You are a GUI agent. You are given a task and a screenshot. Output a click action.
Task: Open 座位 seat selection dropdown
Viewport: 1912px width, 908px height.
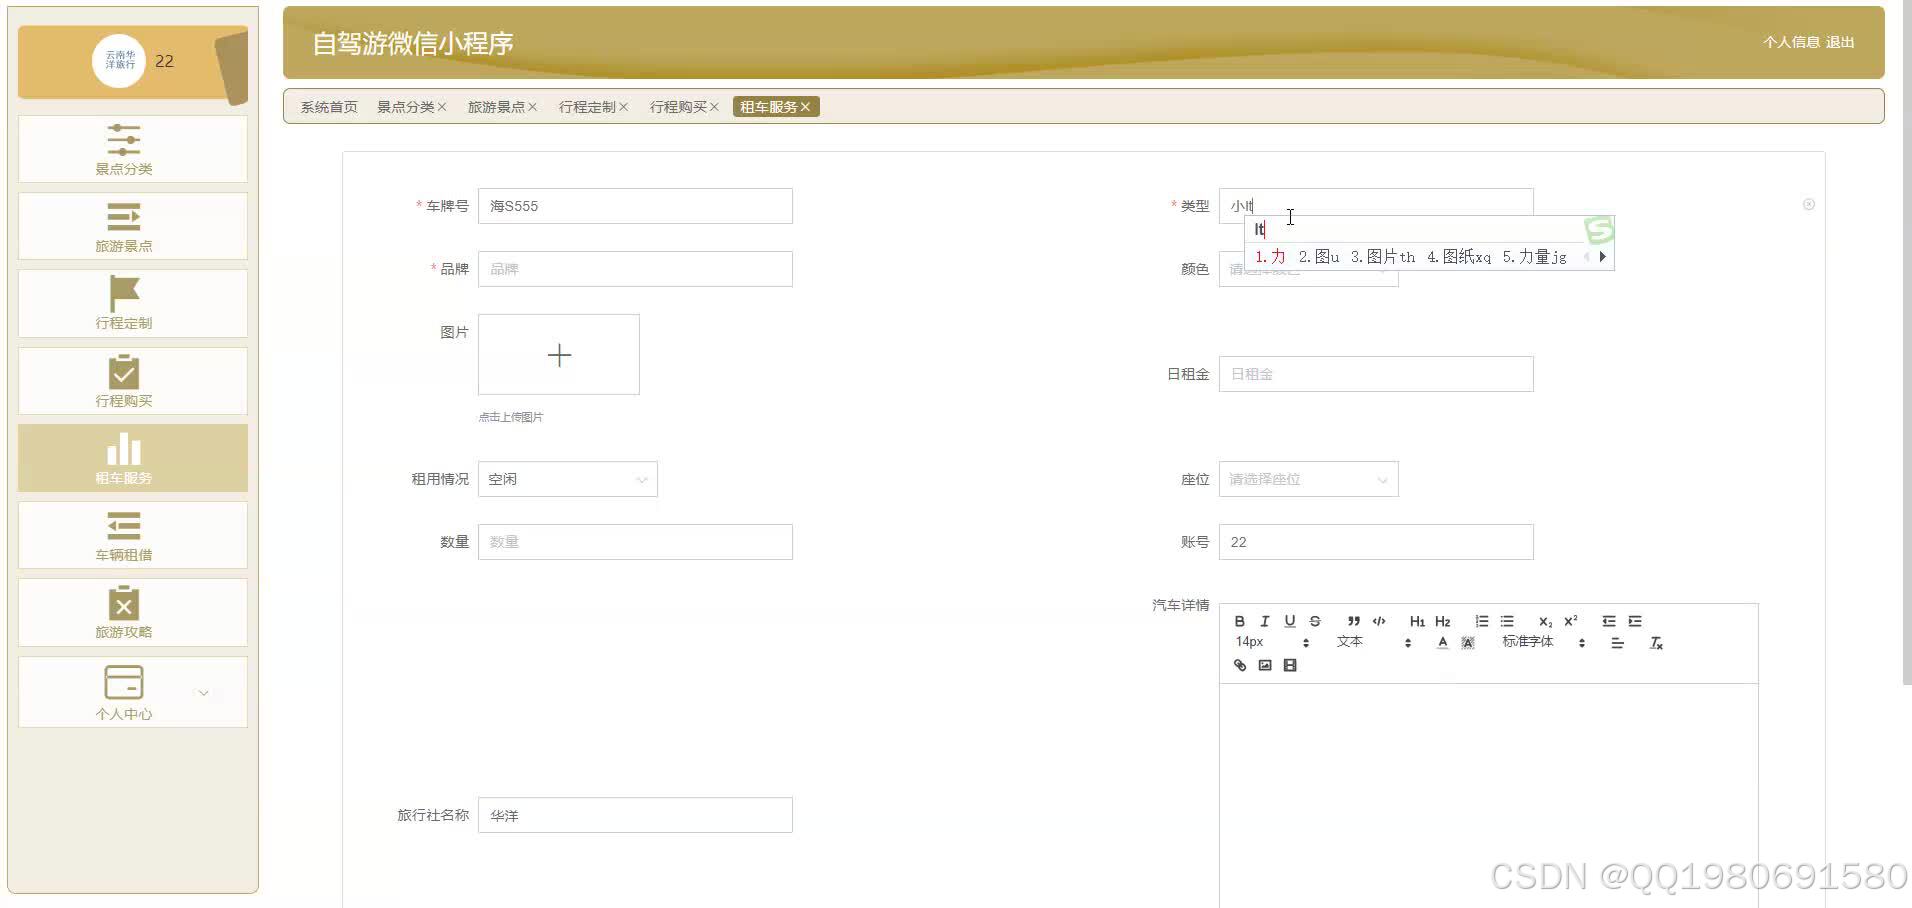coord(1308,479)
